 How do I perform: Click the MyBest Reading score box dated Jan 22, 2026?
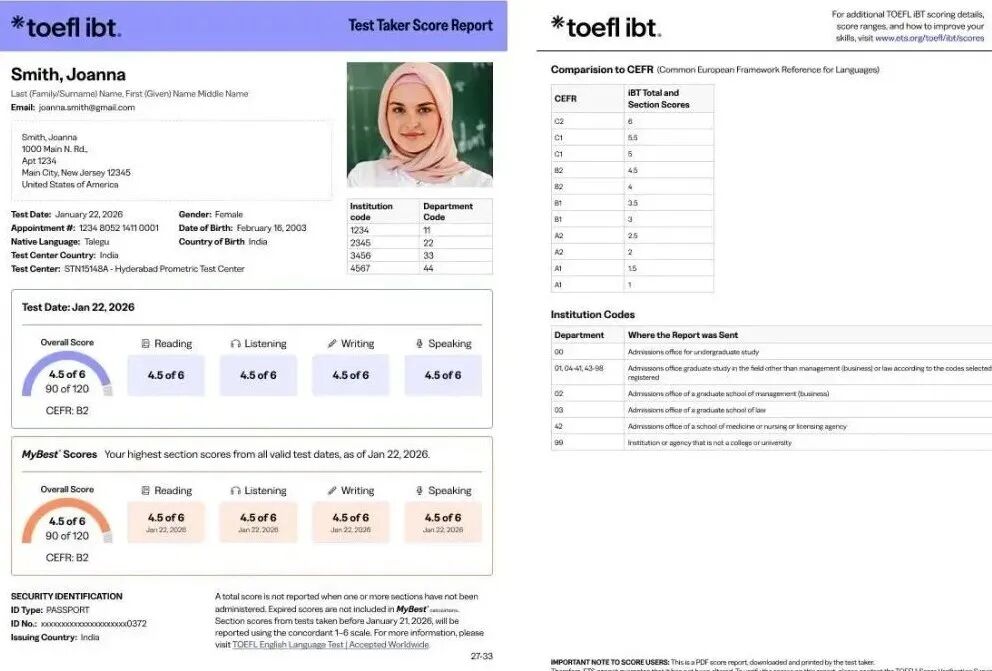(166, 522)
